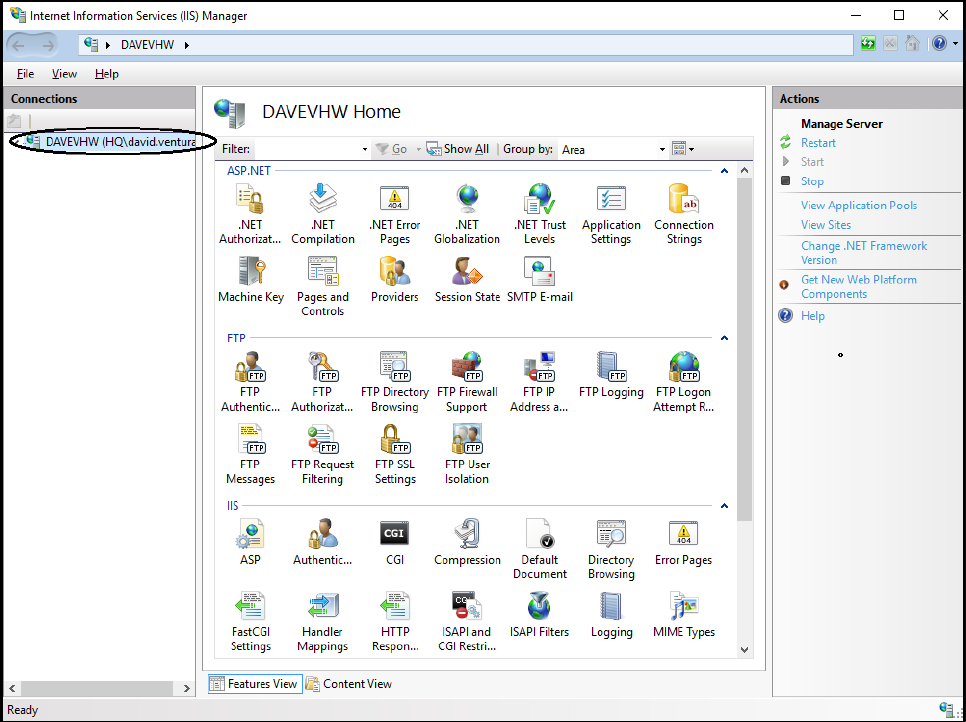Click View Application Pools
This screenshot has height=722, width=966.
(x=859, y=205)
